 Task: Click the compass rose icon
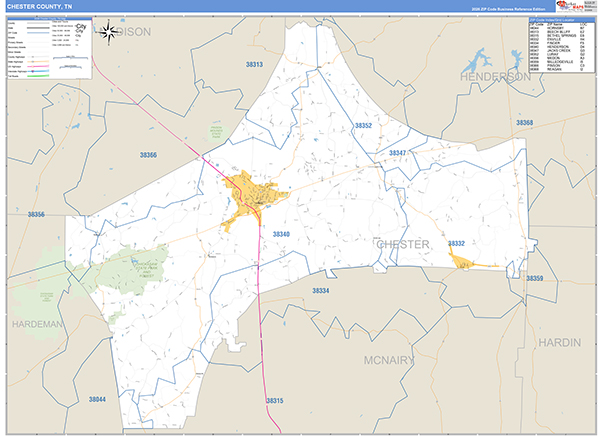(x=109, y=33)
